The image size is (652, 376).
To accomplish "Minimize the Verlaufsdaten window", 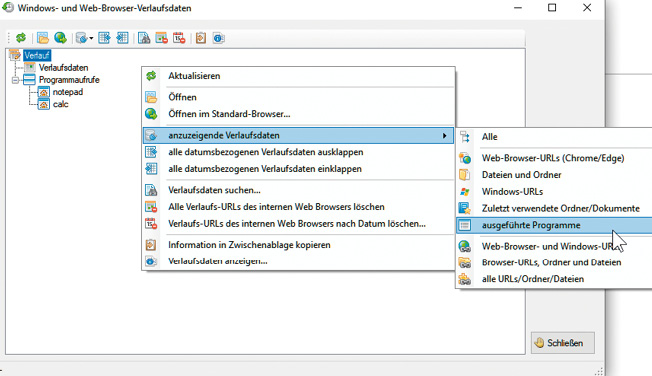I will [x=518, y=8].
